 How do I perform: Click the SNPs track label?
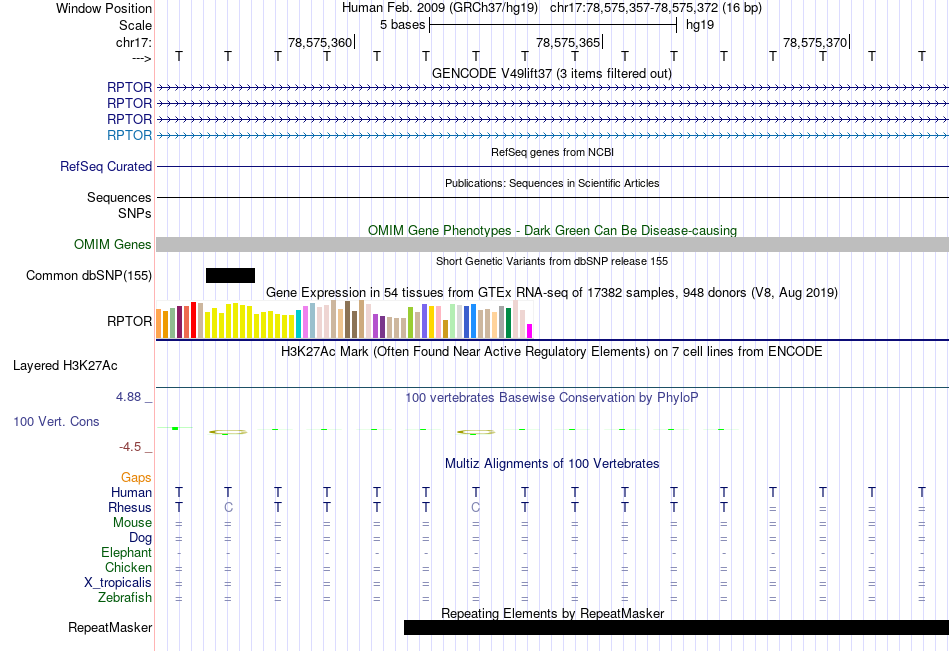coord(135,213)
